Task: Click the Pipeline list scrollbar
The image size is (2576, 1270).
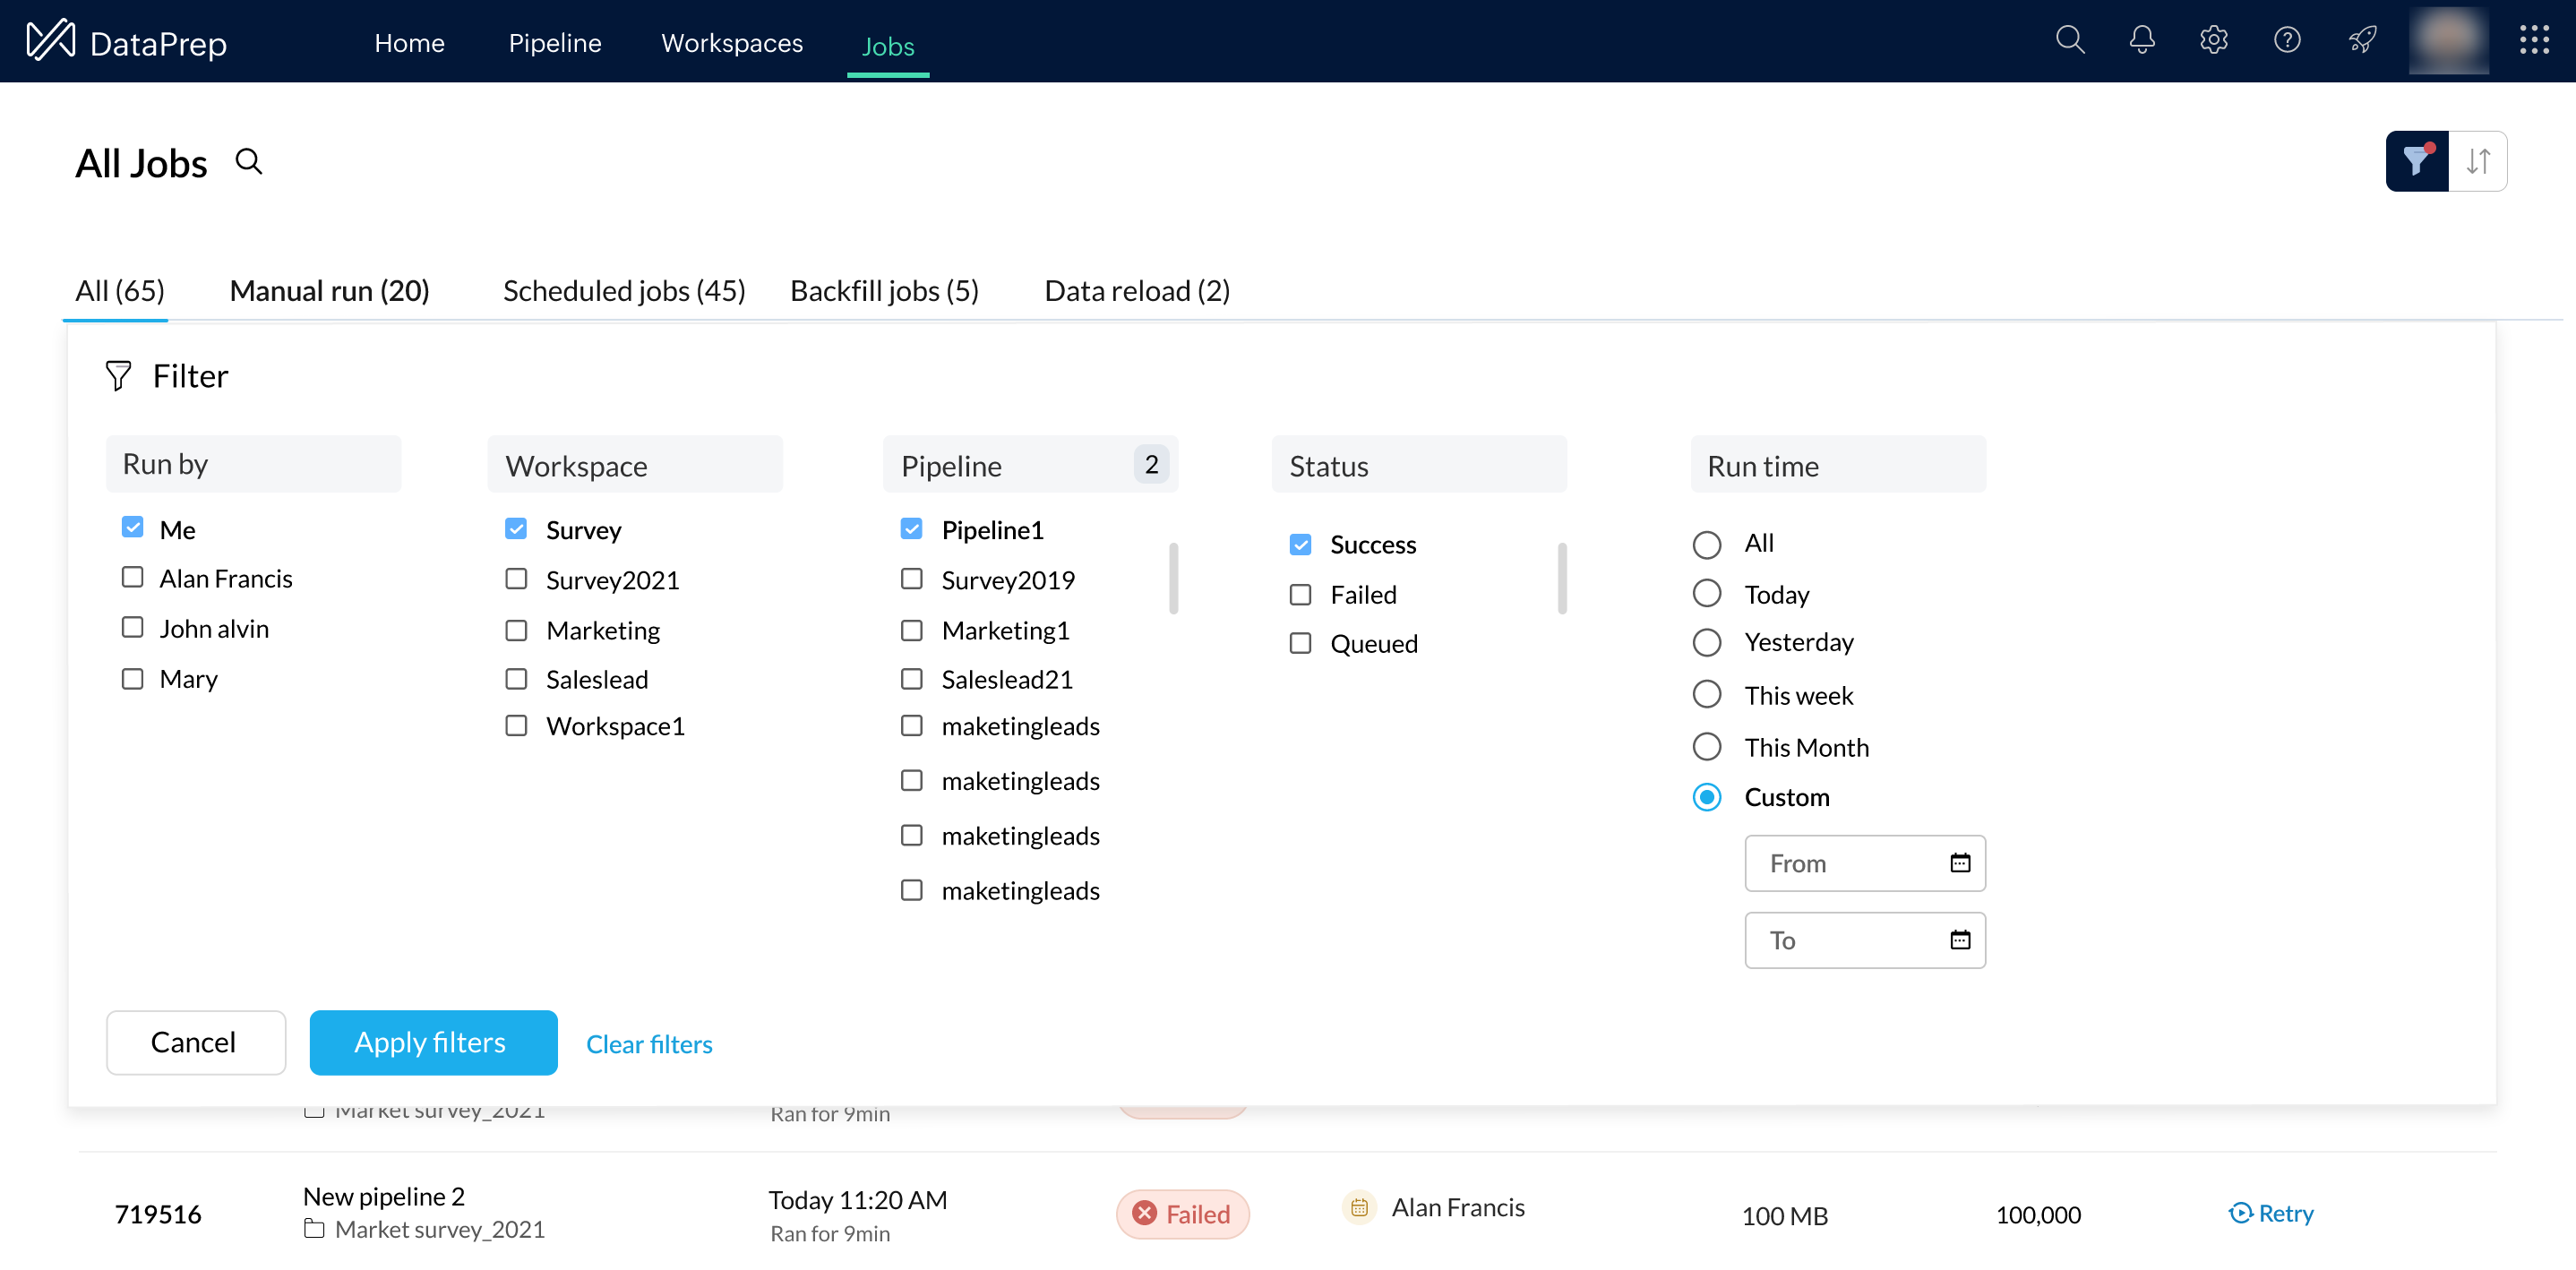Action: pos(1173,578)
